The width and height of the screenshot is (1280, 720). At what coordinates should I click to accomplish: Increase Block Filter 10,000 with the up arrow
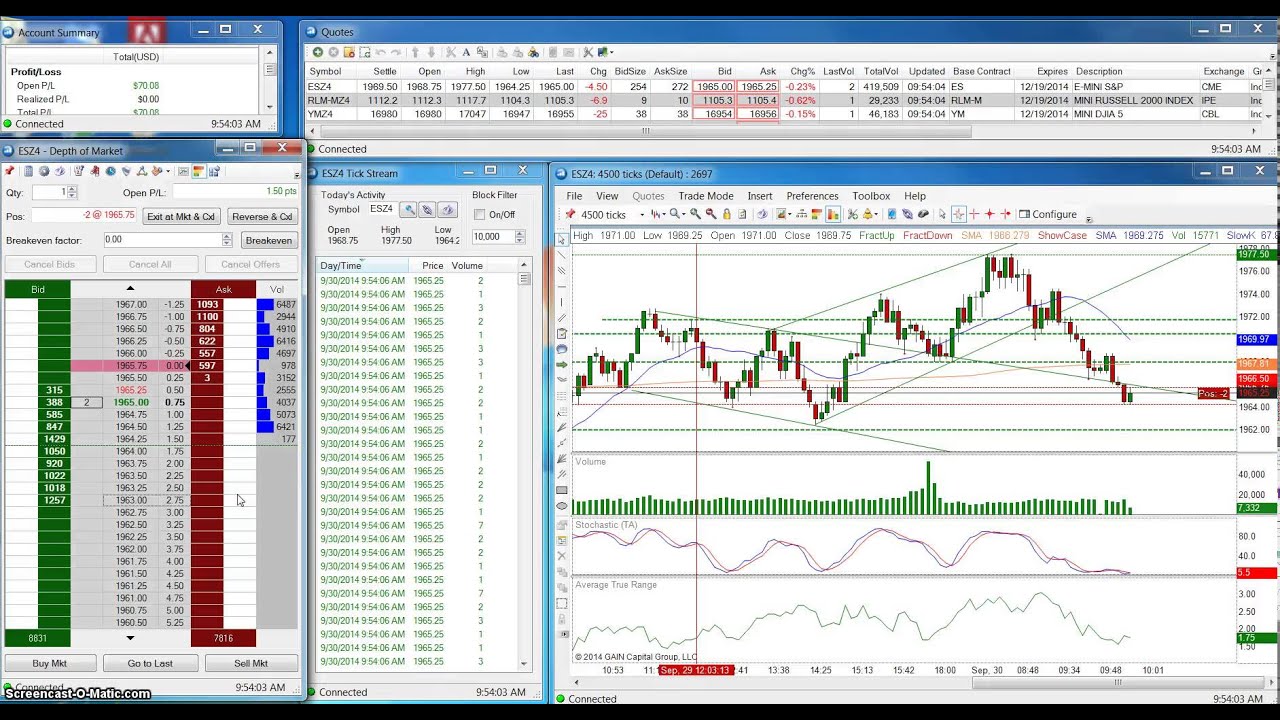coord(520,233)
